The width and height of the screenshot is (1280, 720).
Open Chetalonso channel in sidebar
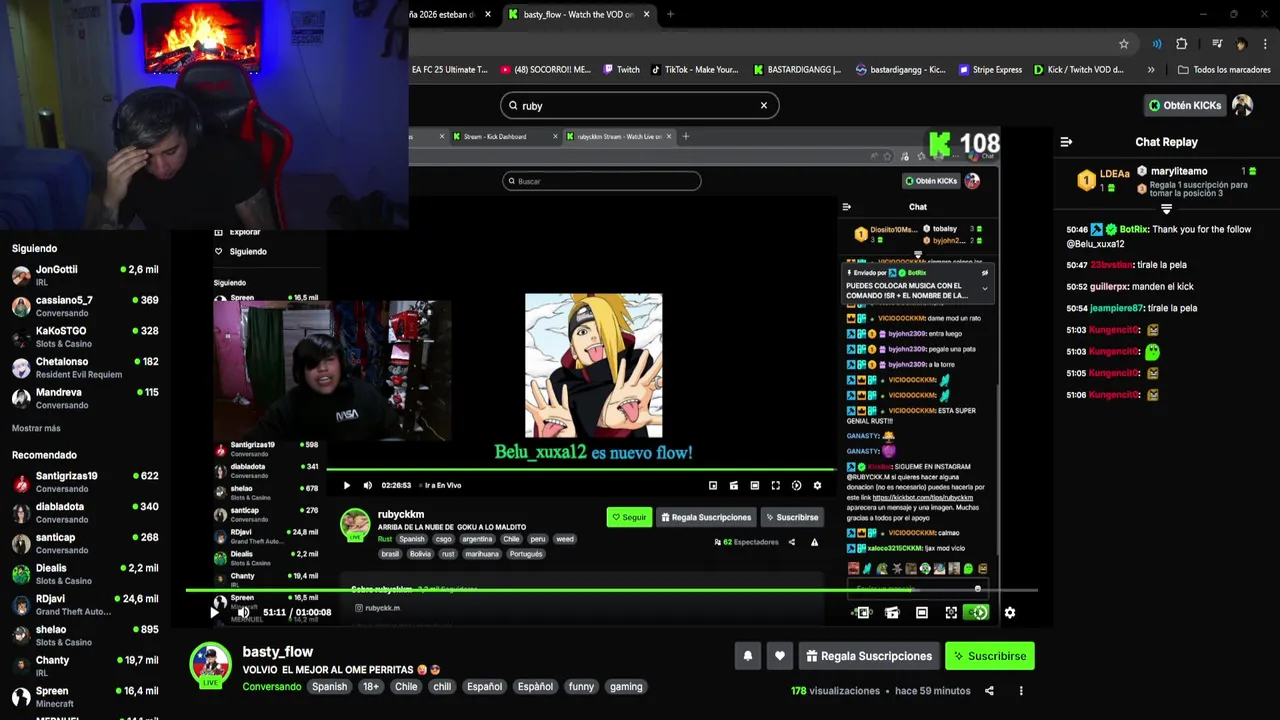[85, 367]
